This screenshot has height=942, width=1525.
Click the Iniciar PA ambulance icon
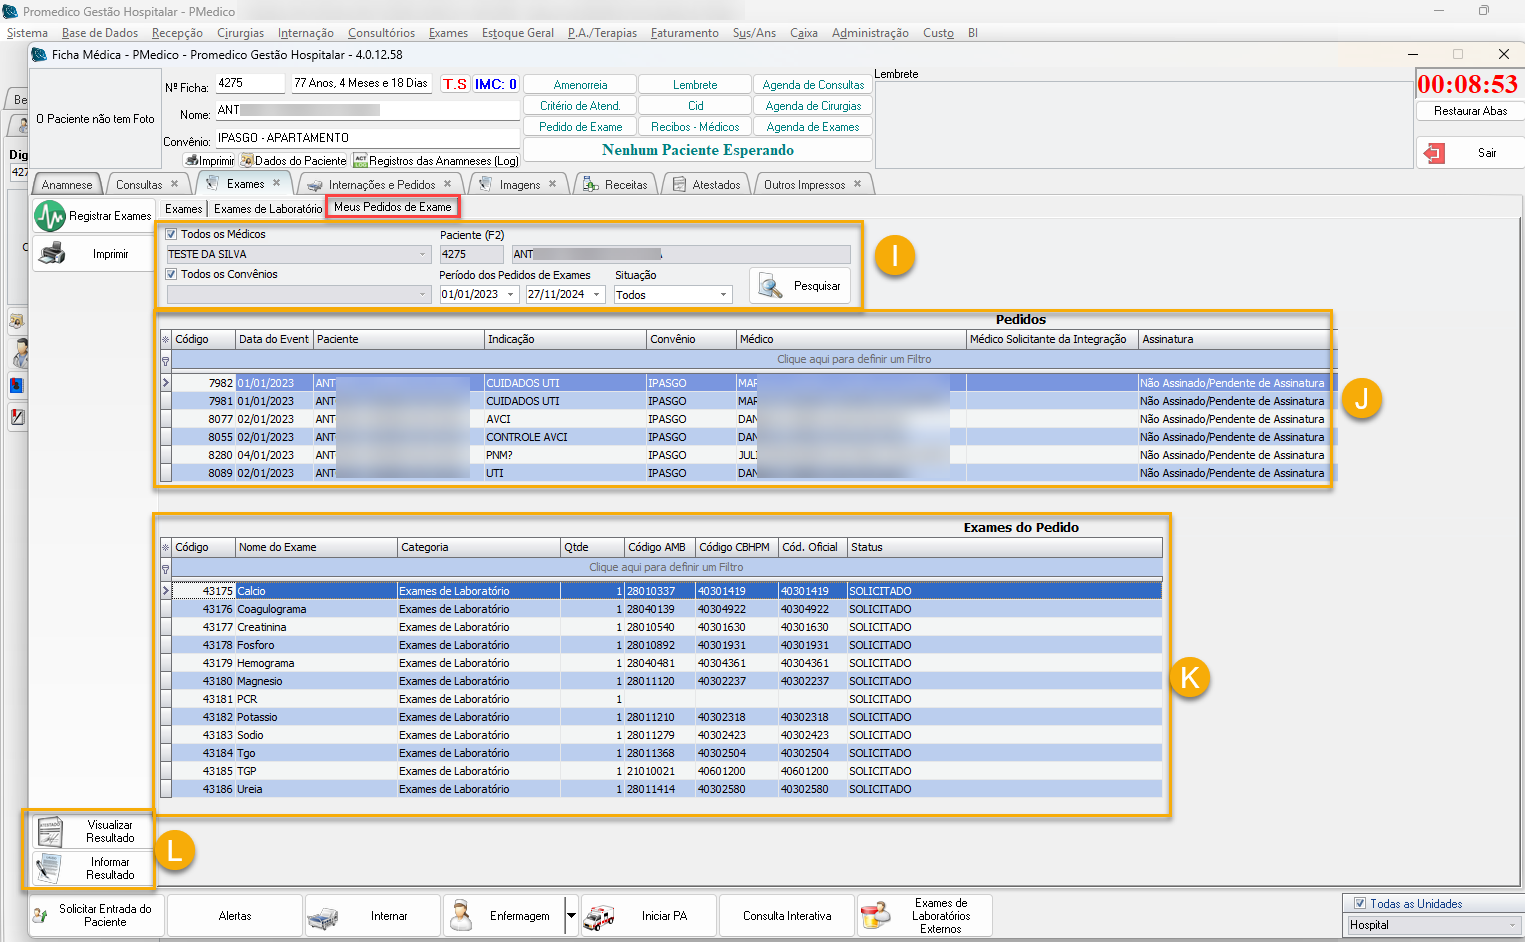click(599, 916)
